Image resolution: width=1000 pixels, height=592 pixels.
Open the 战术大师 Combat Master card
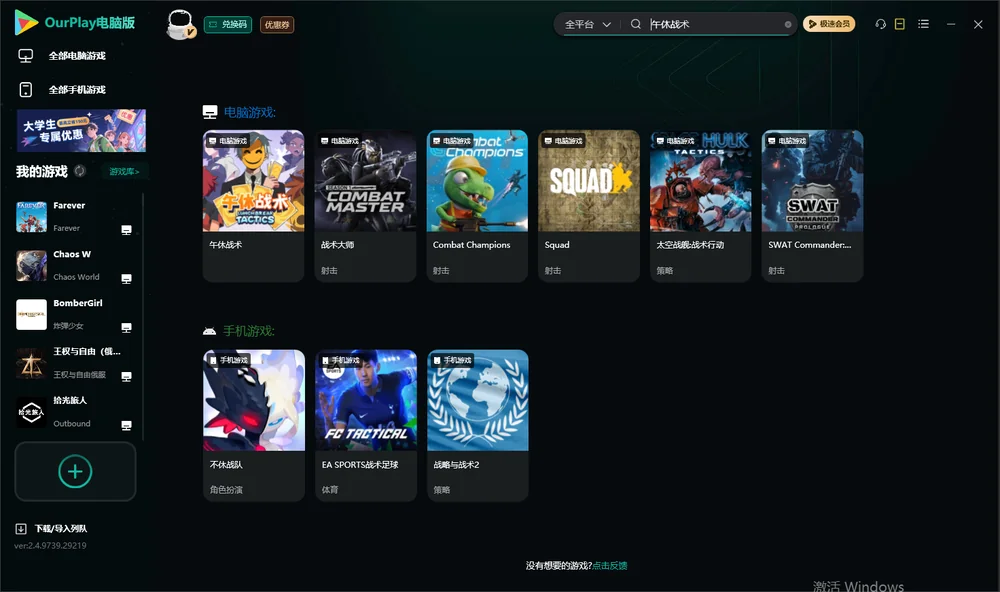click(365, 205)
